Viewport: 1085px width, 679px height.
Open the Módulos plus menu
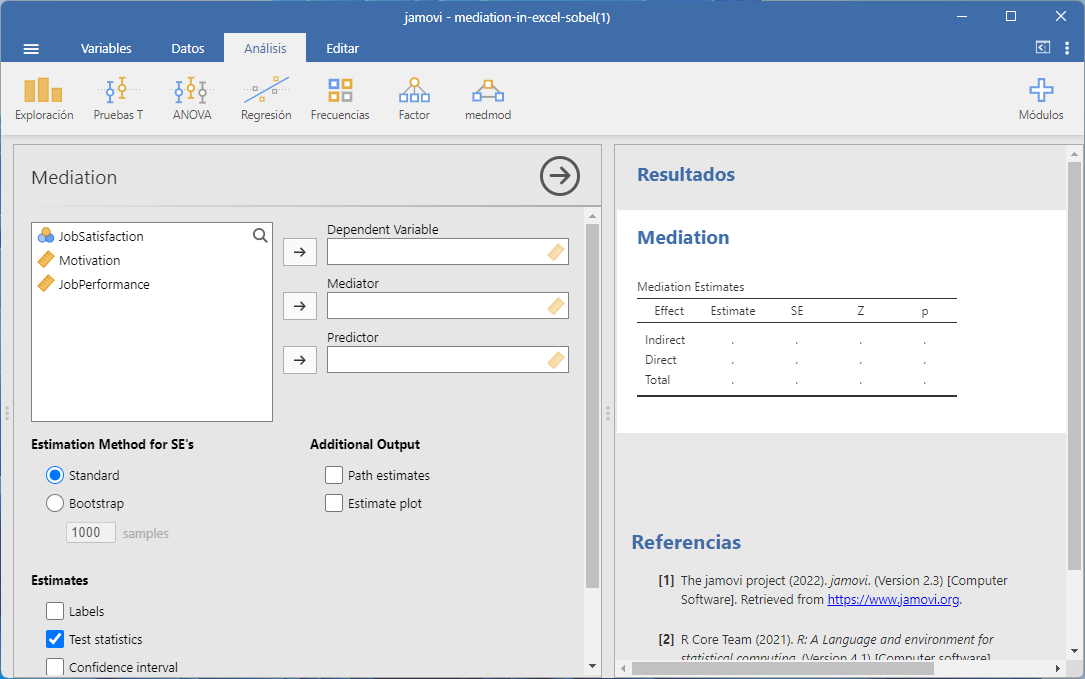1041,99
